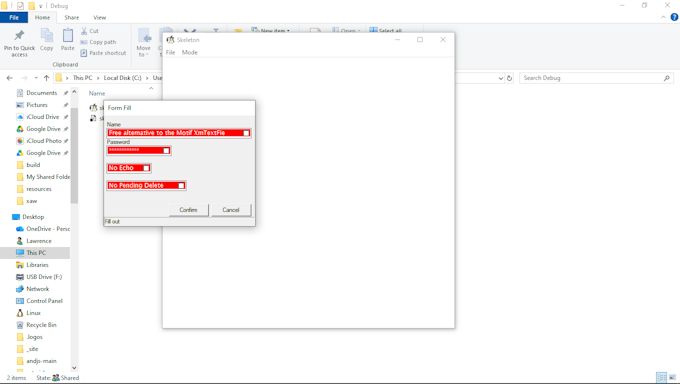The height and width of the screenshot is (384, 680).
Task: Click the sidebar scroll down arrow
Action: pyautogui.click(x=74, y=368)
